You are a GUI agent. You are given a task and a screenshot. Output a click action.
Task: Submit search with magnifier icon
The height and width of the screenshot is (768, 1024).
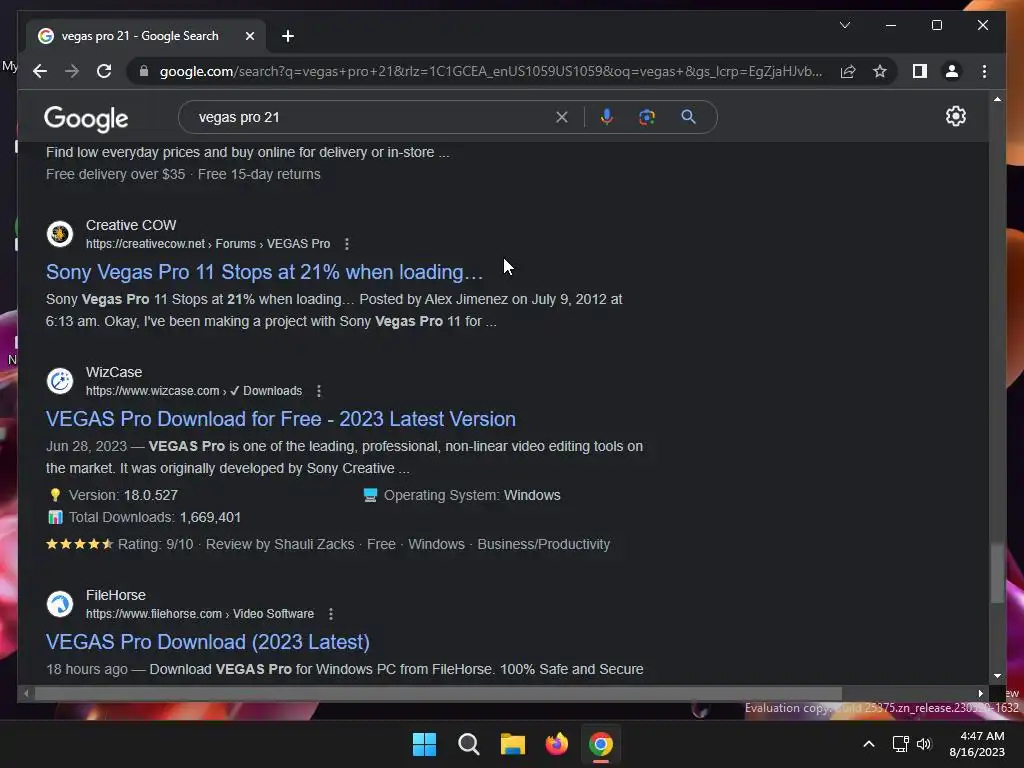(x=688, y=117)
